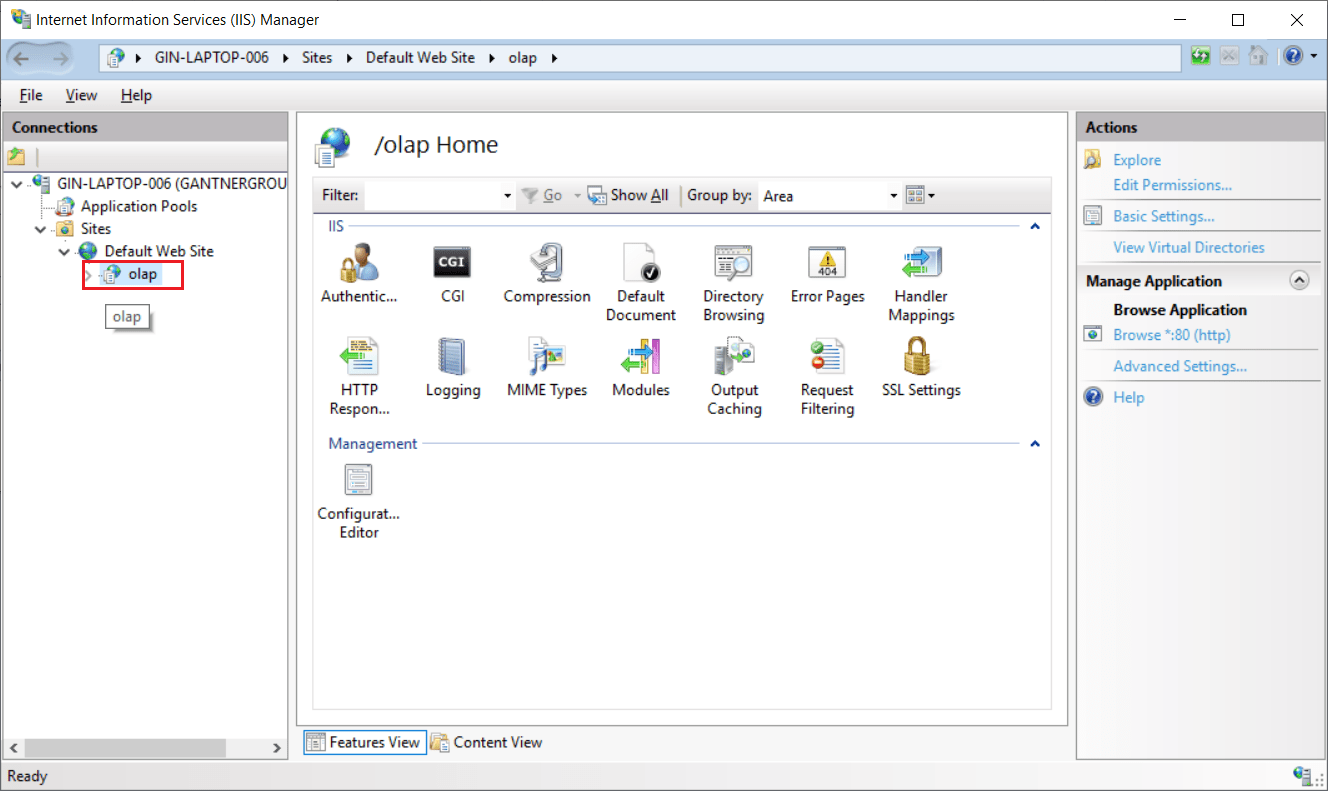Collapse the GIN-LAPTOP-006 server node
This screenshot has width=1328, height=791.
(17, 184)
